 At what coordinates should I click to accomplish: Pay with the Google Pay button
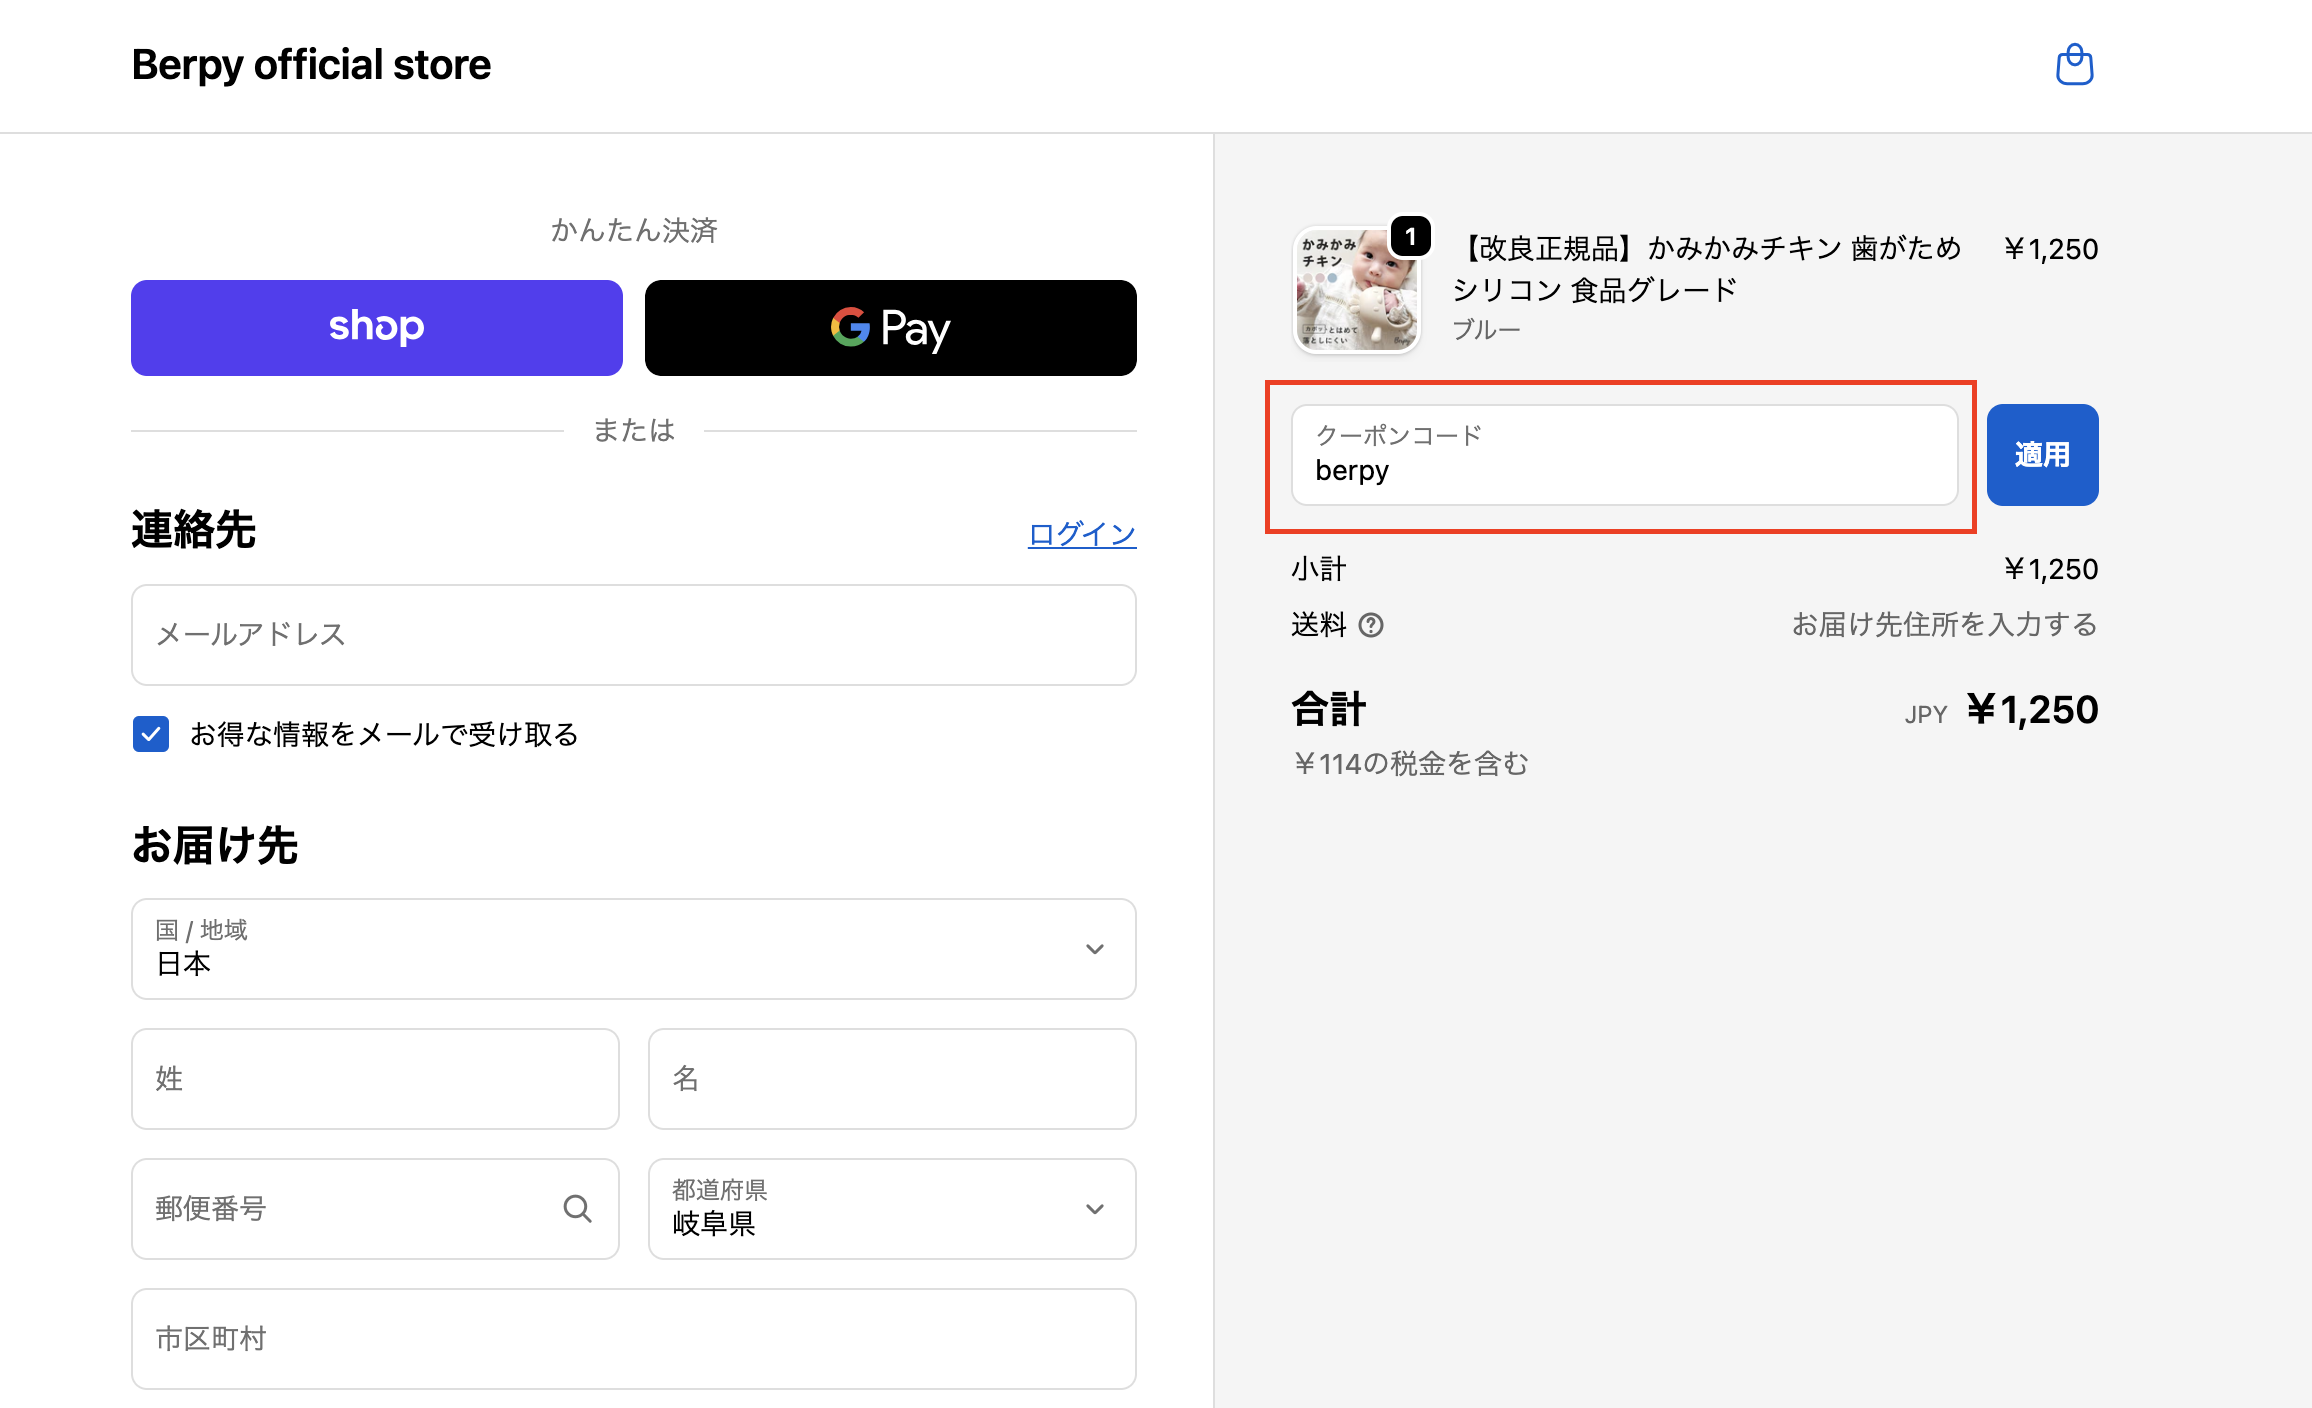coord(890,328)
